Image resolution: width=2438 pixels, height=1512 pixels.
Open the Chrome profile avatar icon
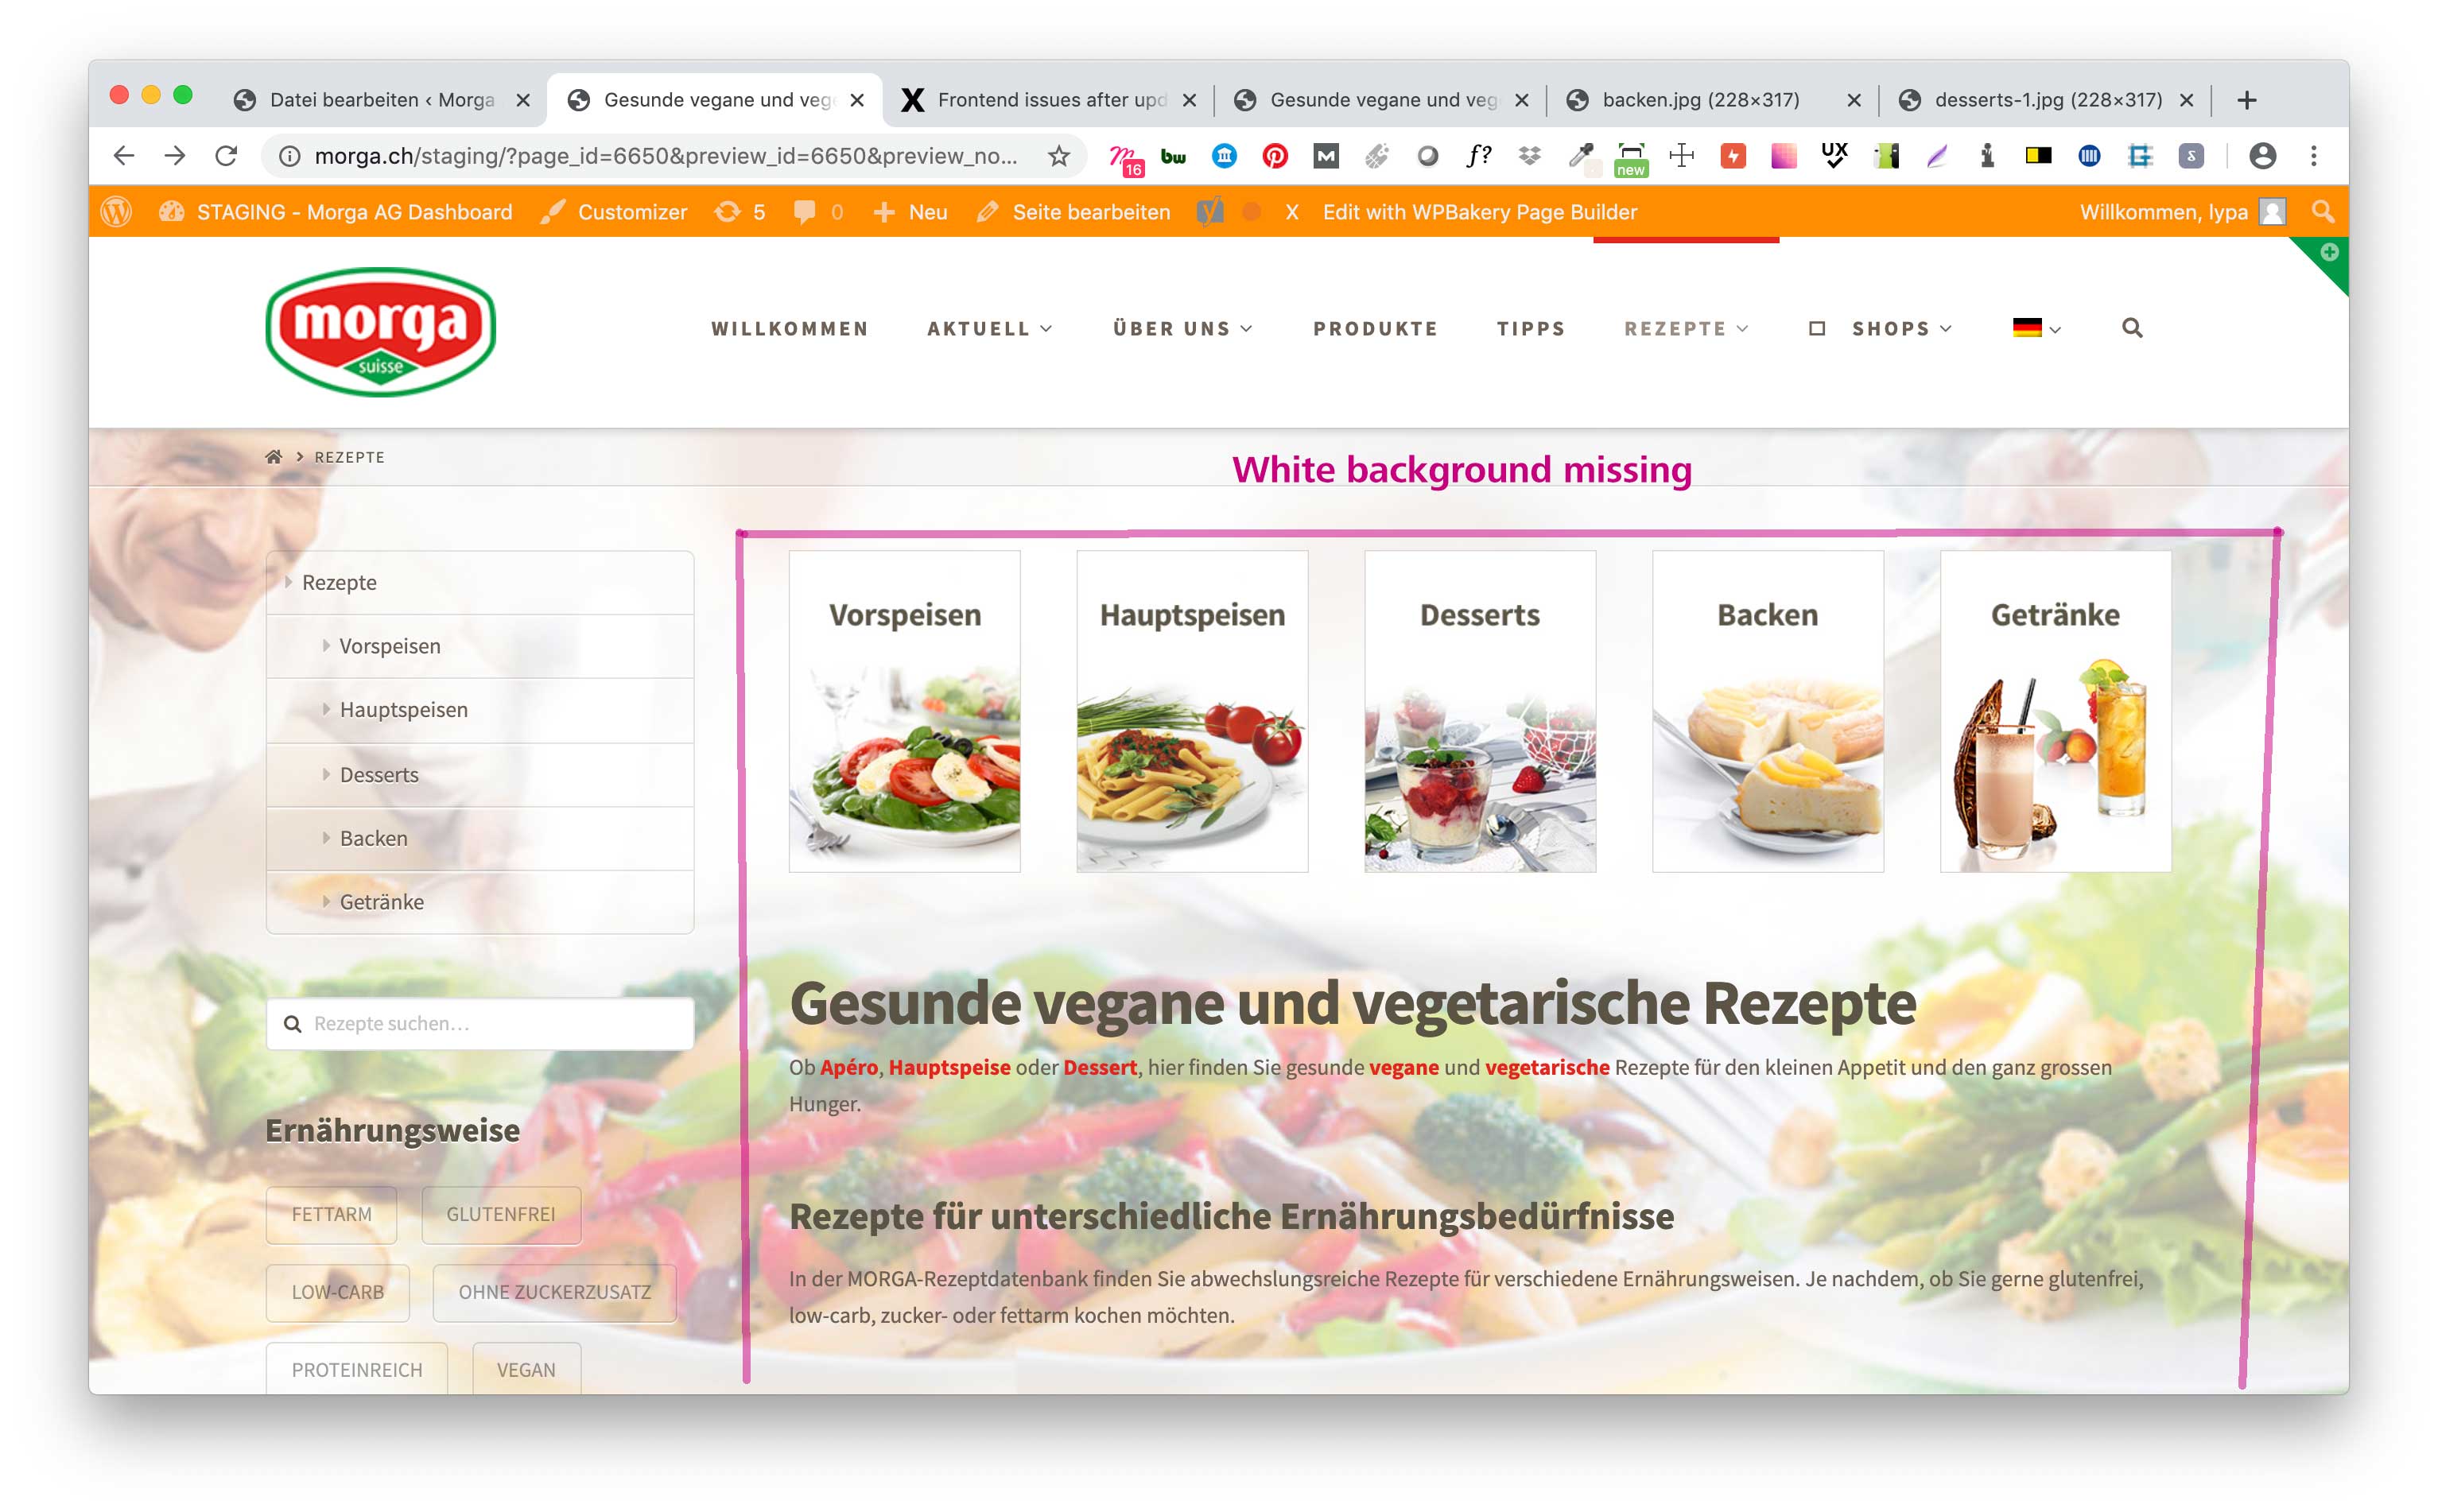[x=2262, y=156]
